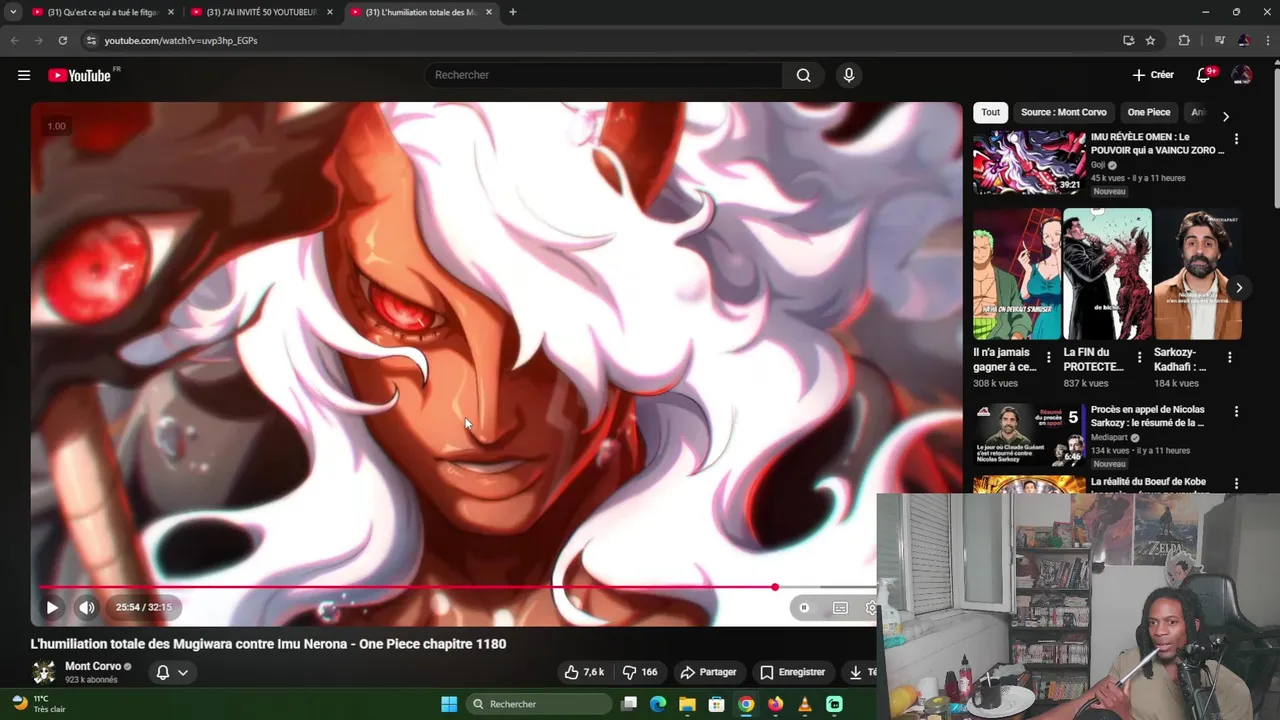Open the Sarkozy-Kadhafi Short thumbnail
Viewport: 1280px width, 720px height.
point(1197,274)
